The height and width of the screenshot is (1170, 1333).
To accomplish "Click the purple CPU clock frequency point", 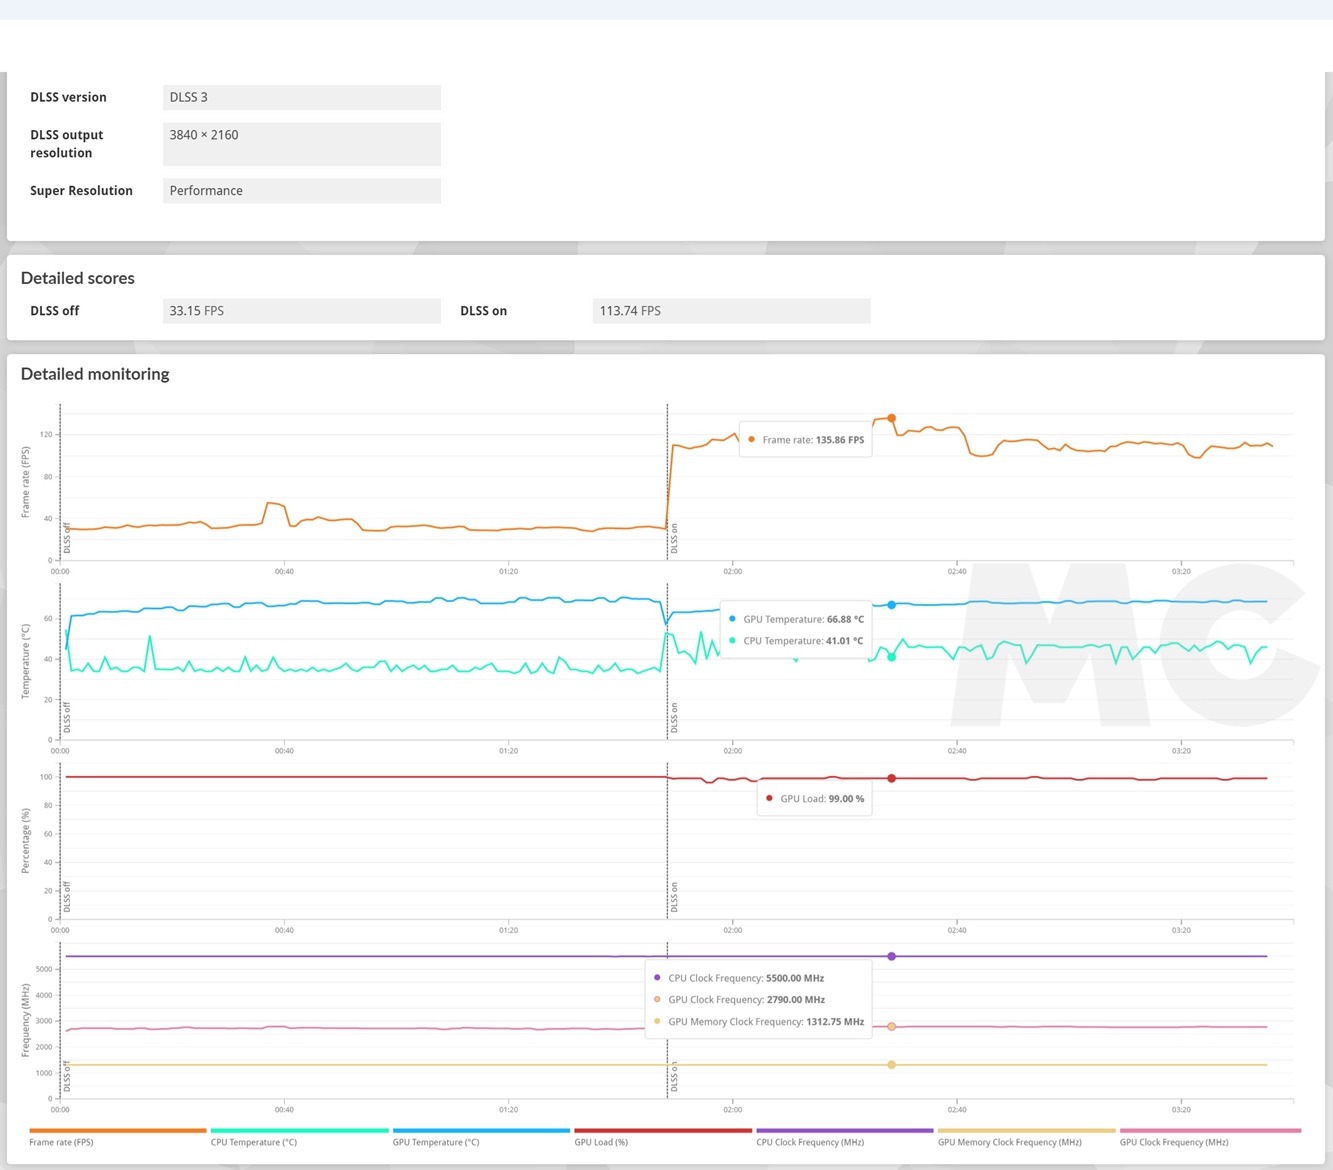I will click(891, 956).
